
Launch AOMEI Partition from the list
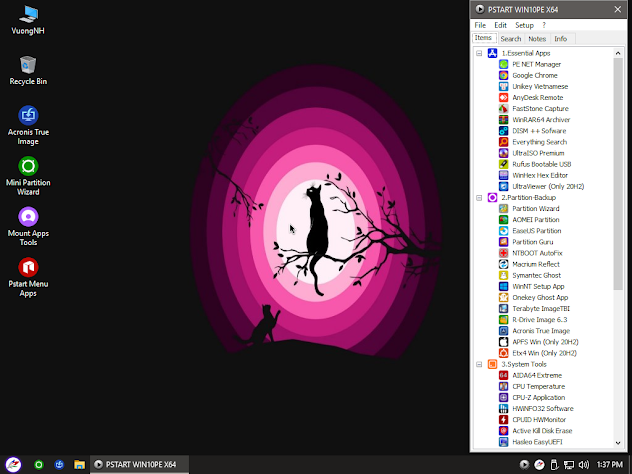pos(535,220)
